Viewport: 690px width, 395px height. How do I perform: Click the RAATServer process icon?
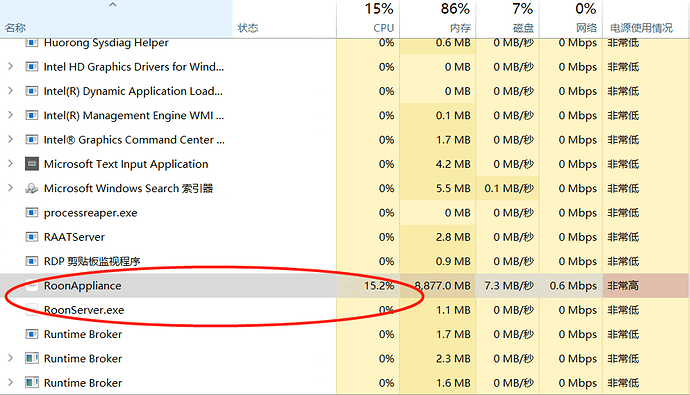[x=32, y=237]
